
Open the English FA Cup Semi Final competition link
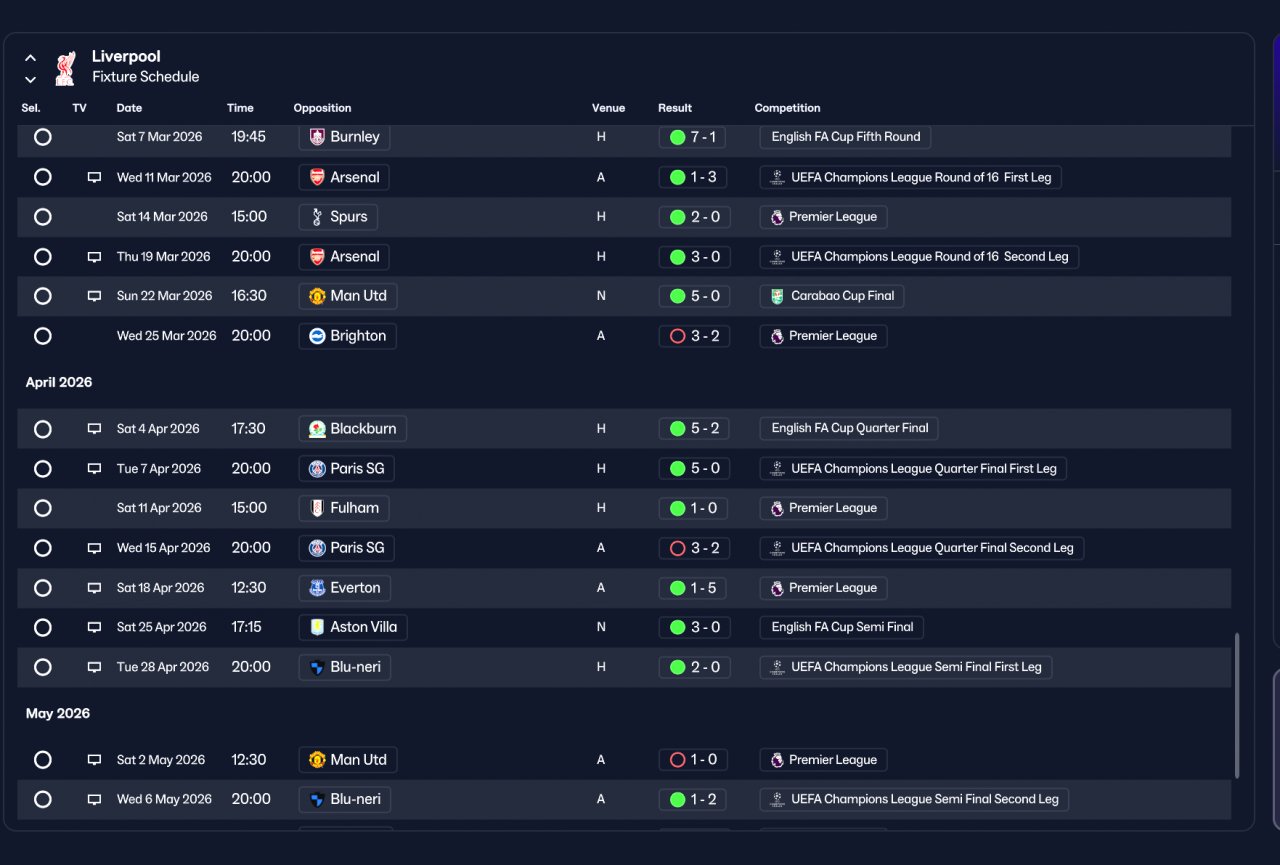point(841,627)
